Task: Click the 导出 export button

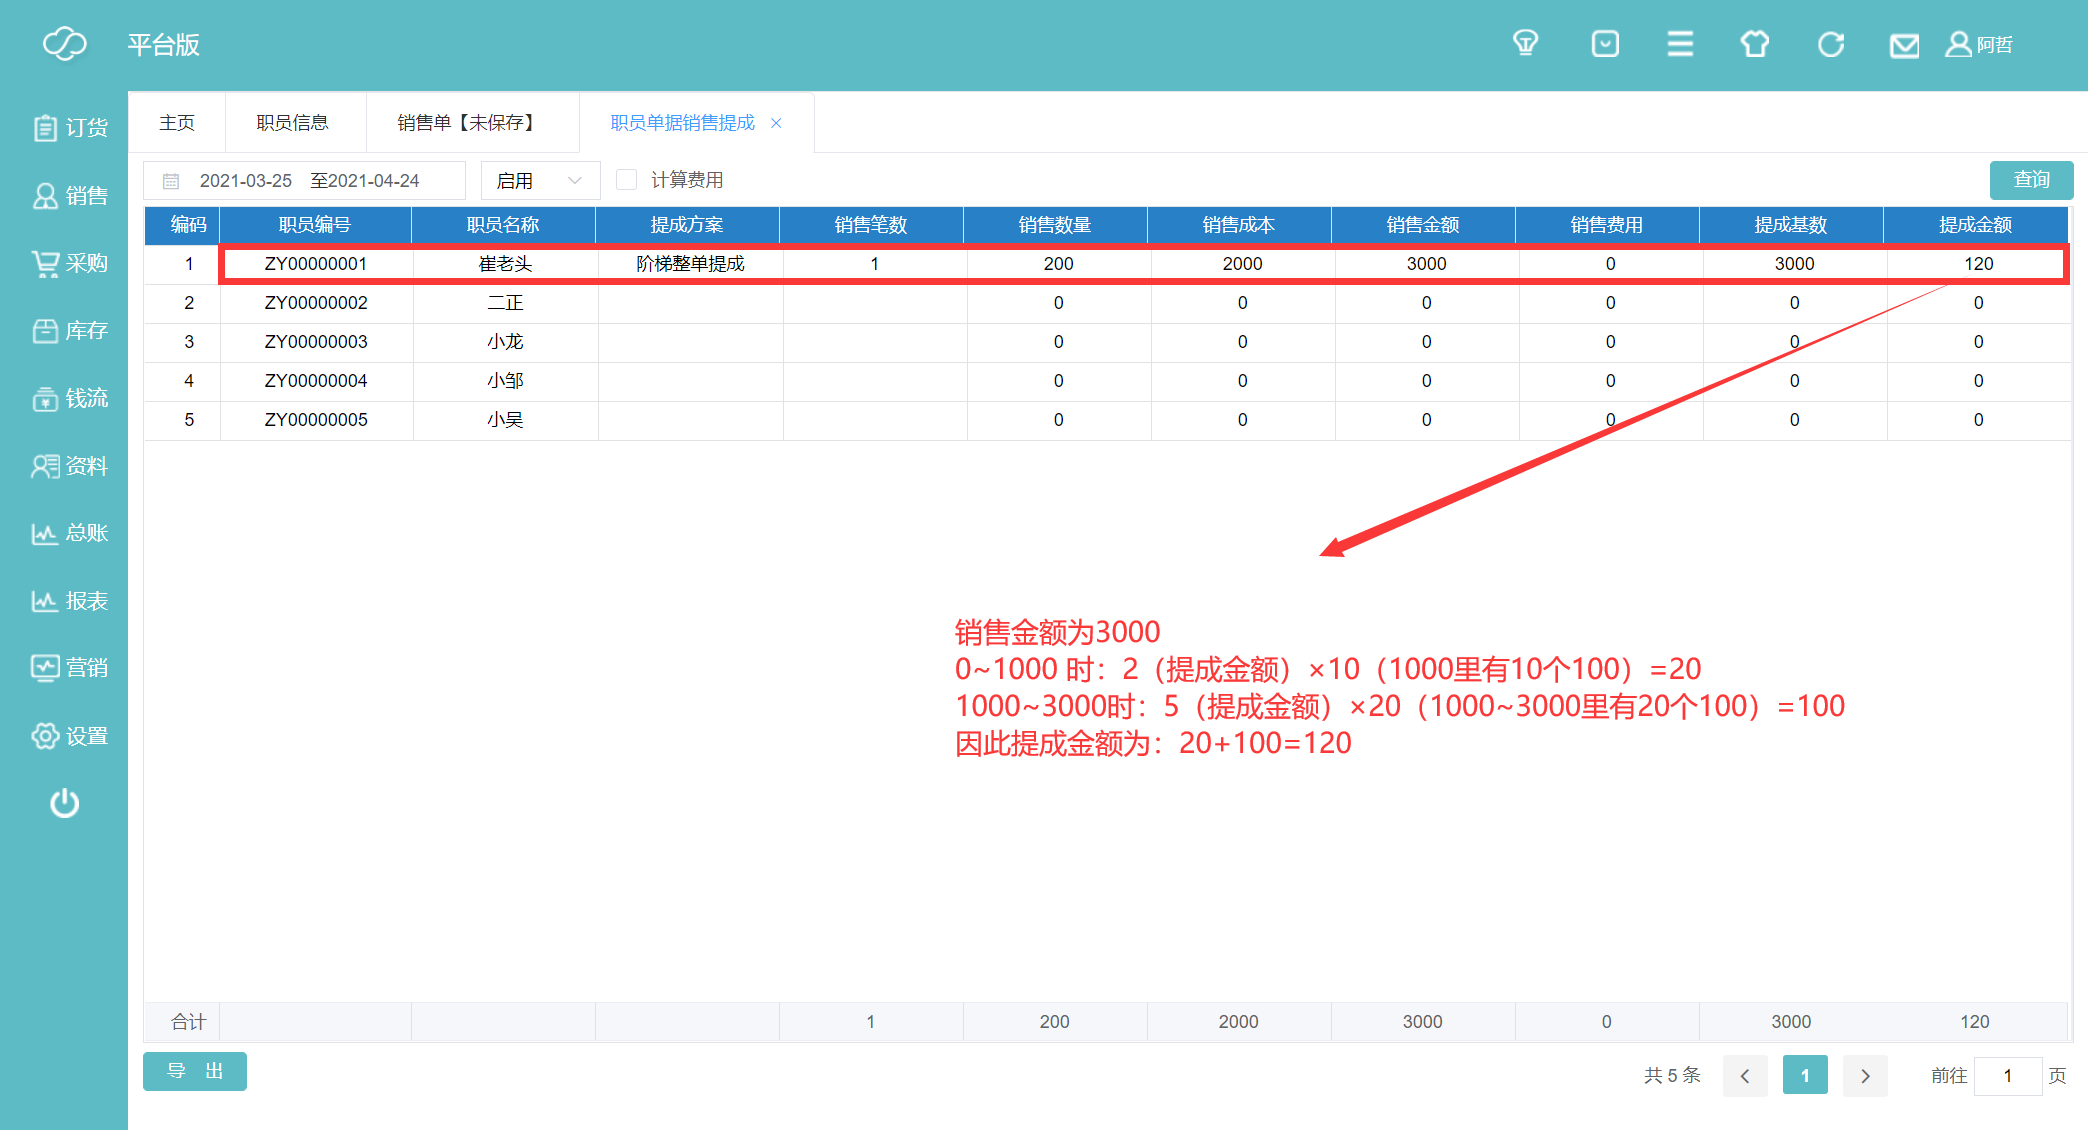Action: tap(195, 1071)
